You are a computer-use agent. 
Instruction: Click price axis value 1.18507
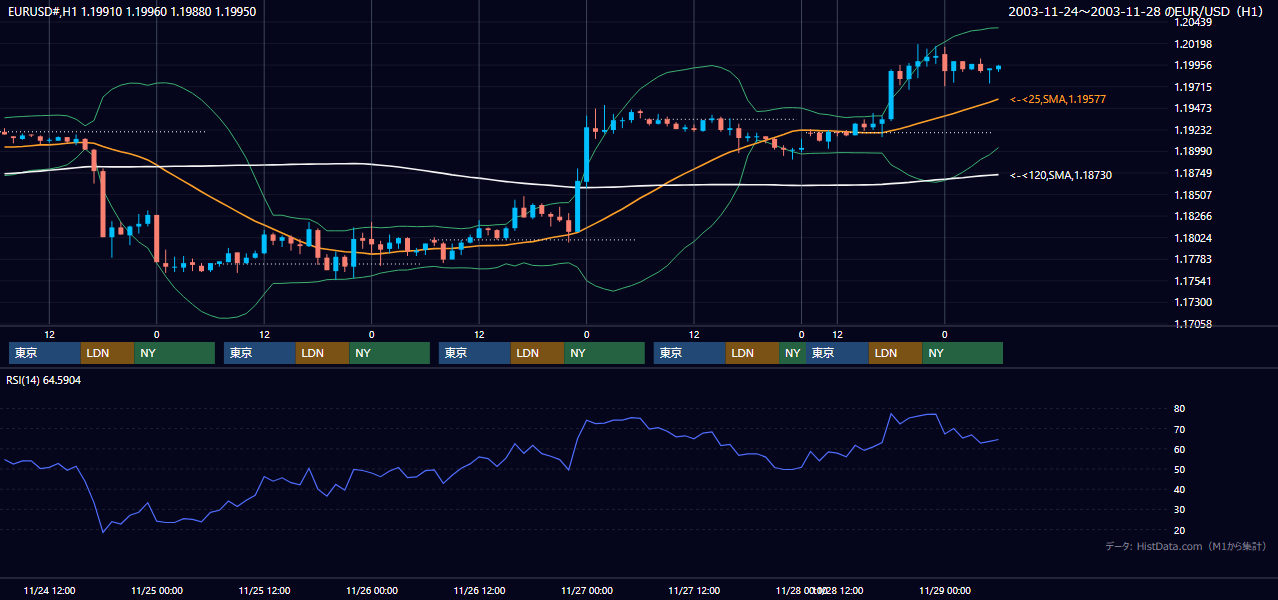pyautogui.click(x=1193, y=195)
